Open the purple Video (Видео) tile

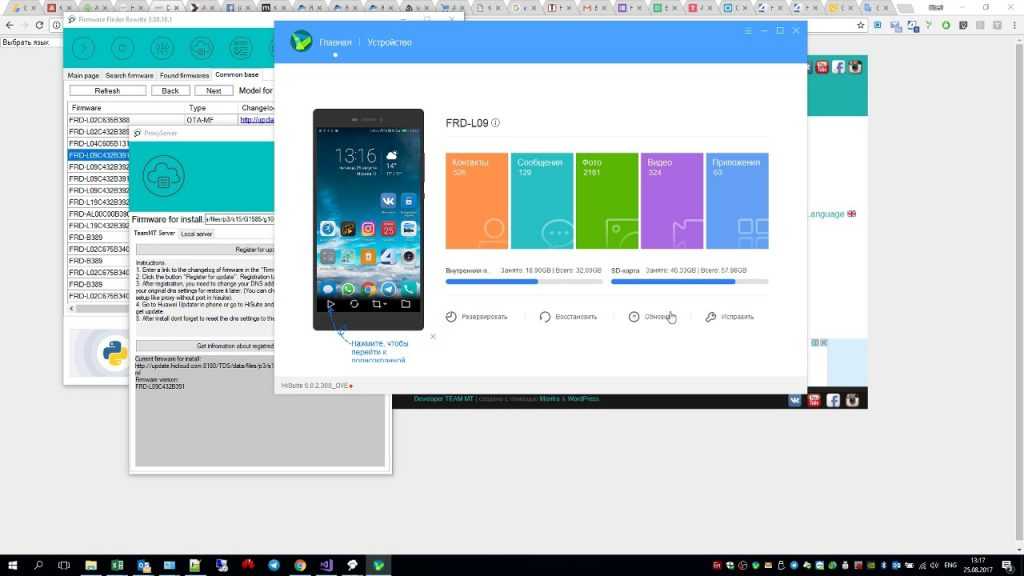pyautogui.click(x=672, y=201)
